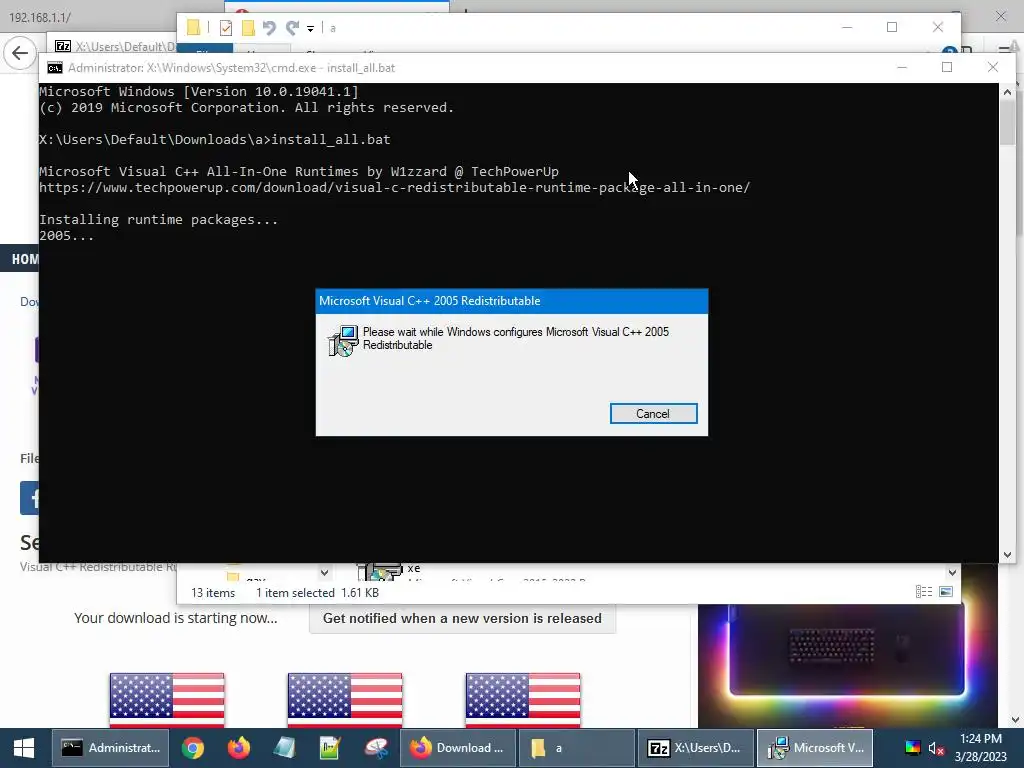The image size is (1024, 768).
Task: Click the Explorer nav pane scroll-down chevron
Action: 325,573
